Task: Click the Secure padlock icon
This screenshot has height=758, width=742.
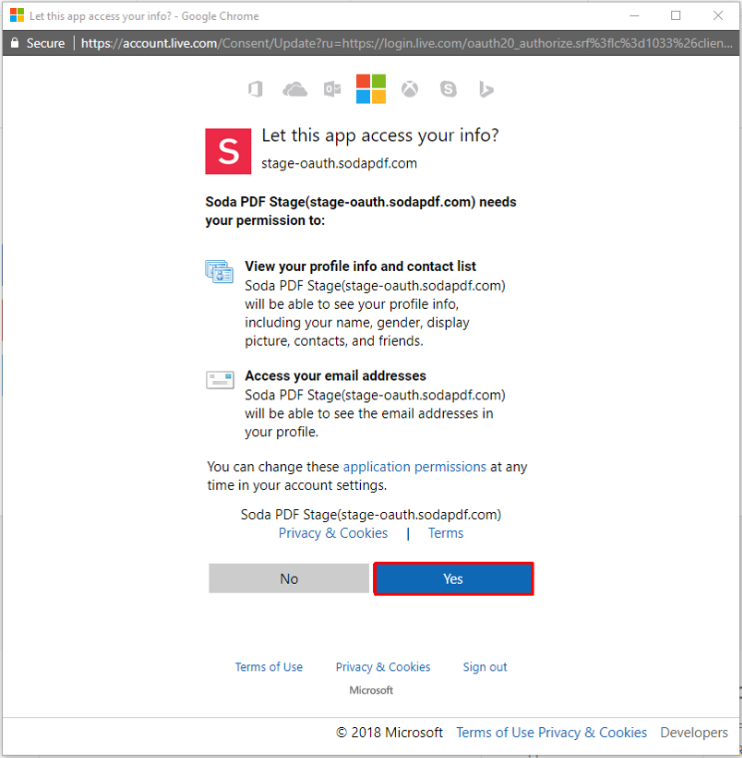Action: pos(15,43)
